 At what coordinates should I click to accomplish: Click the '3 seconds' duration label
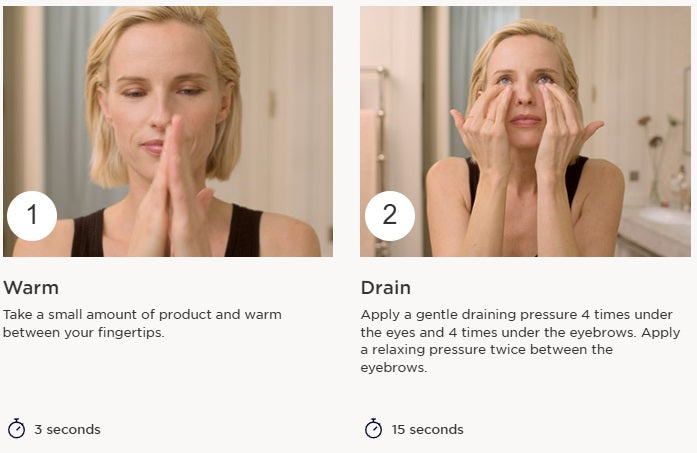67,429
